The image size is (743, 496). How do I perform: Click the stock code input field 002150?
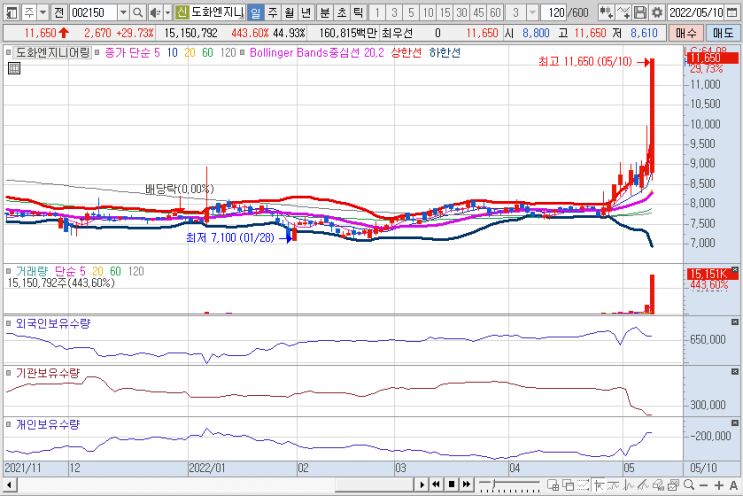[93, 13]
